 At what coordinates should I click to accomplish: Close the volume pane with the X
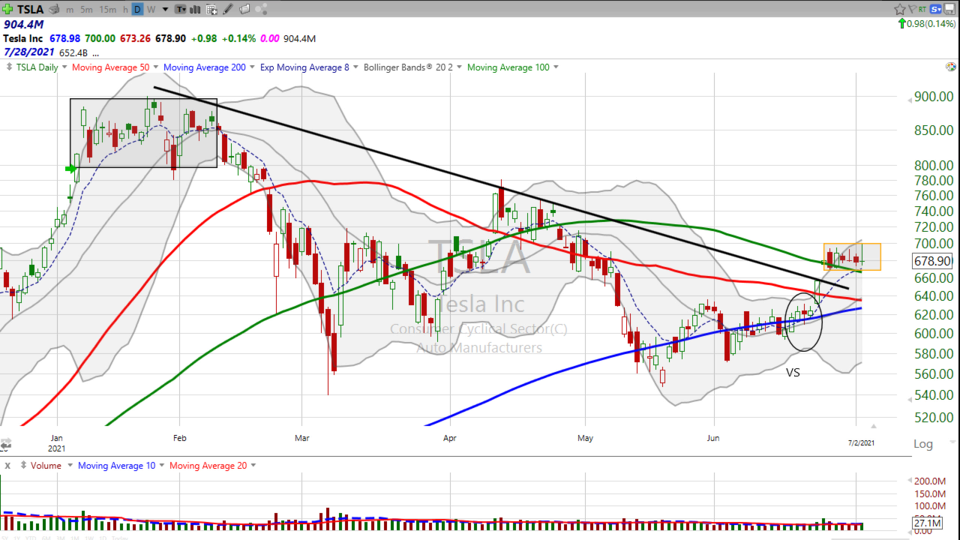coord(7,466)
